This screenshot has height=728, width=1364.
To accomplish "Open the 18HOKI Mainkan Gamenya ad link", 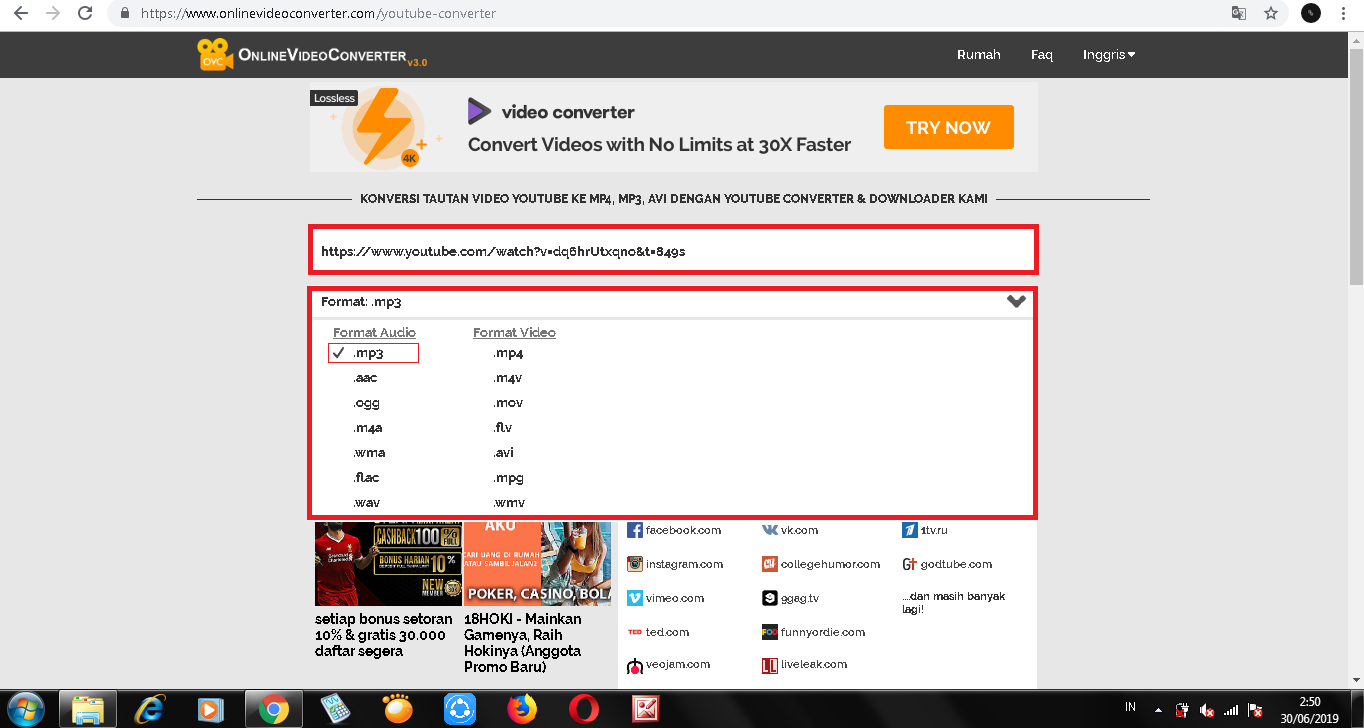I will [x=522, y=643].
